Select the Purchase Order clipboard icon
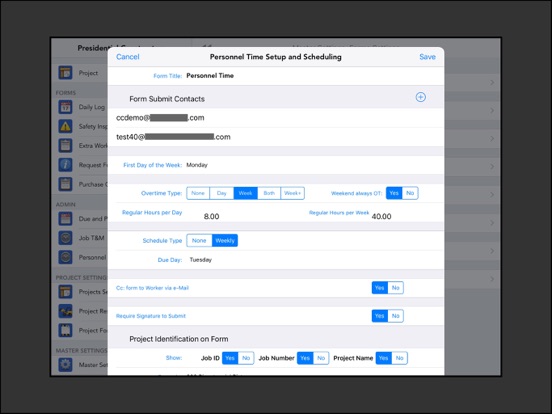552x414 pixels. (x=65, y=184)
